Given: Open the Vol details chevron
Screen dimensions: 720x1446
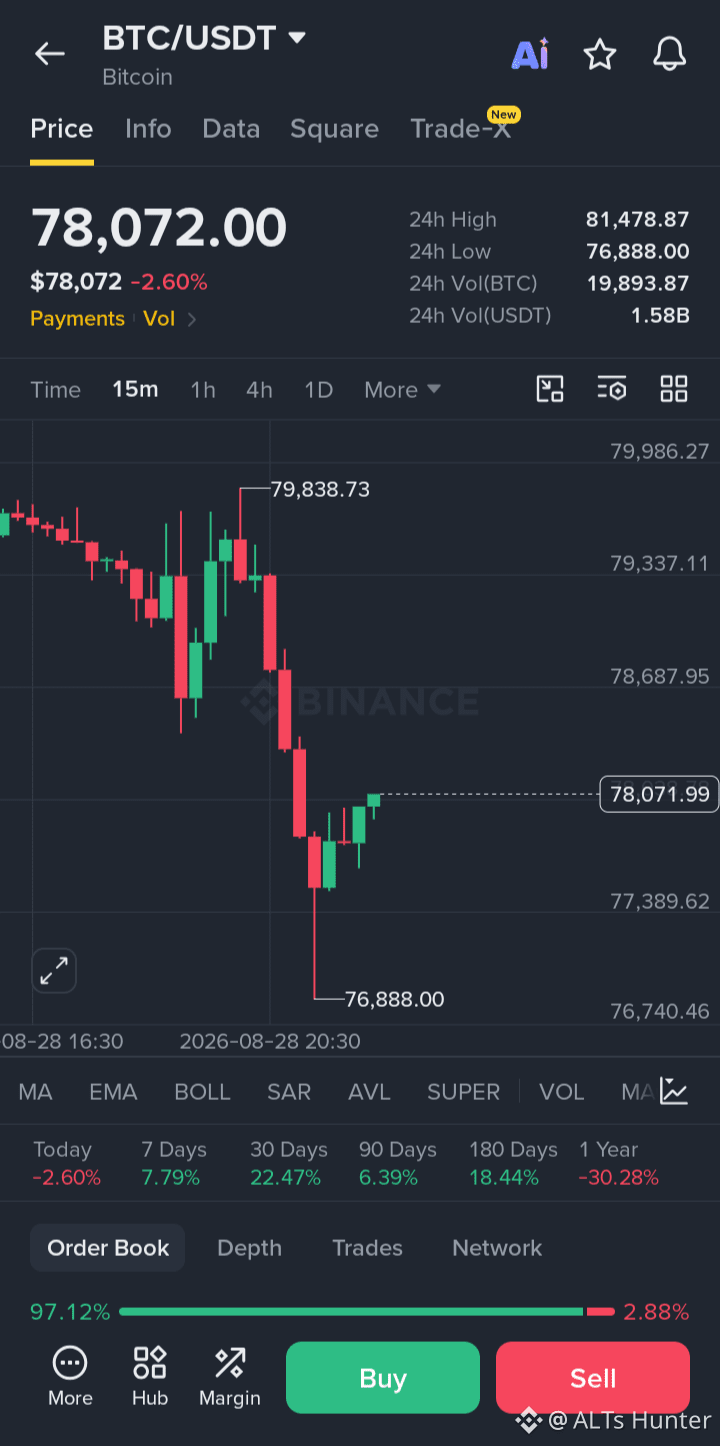Looking at the screenshot, I should point(192,319).
